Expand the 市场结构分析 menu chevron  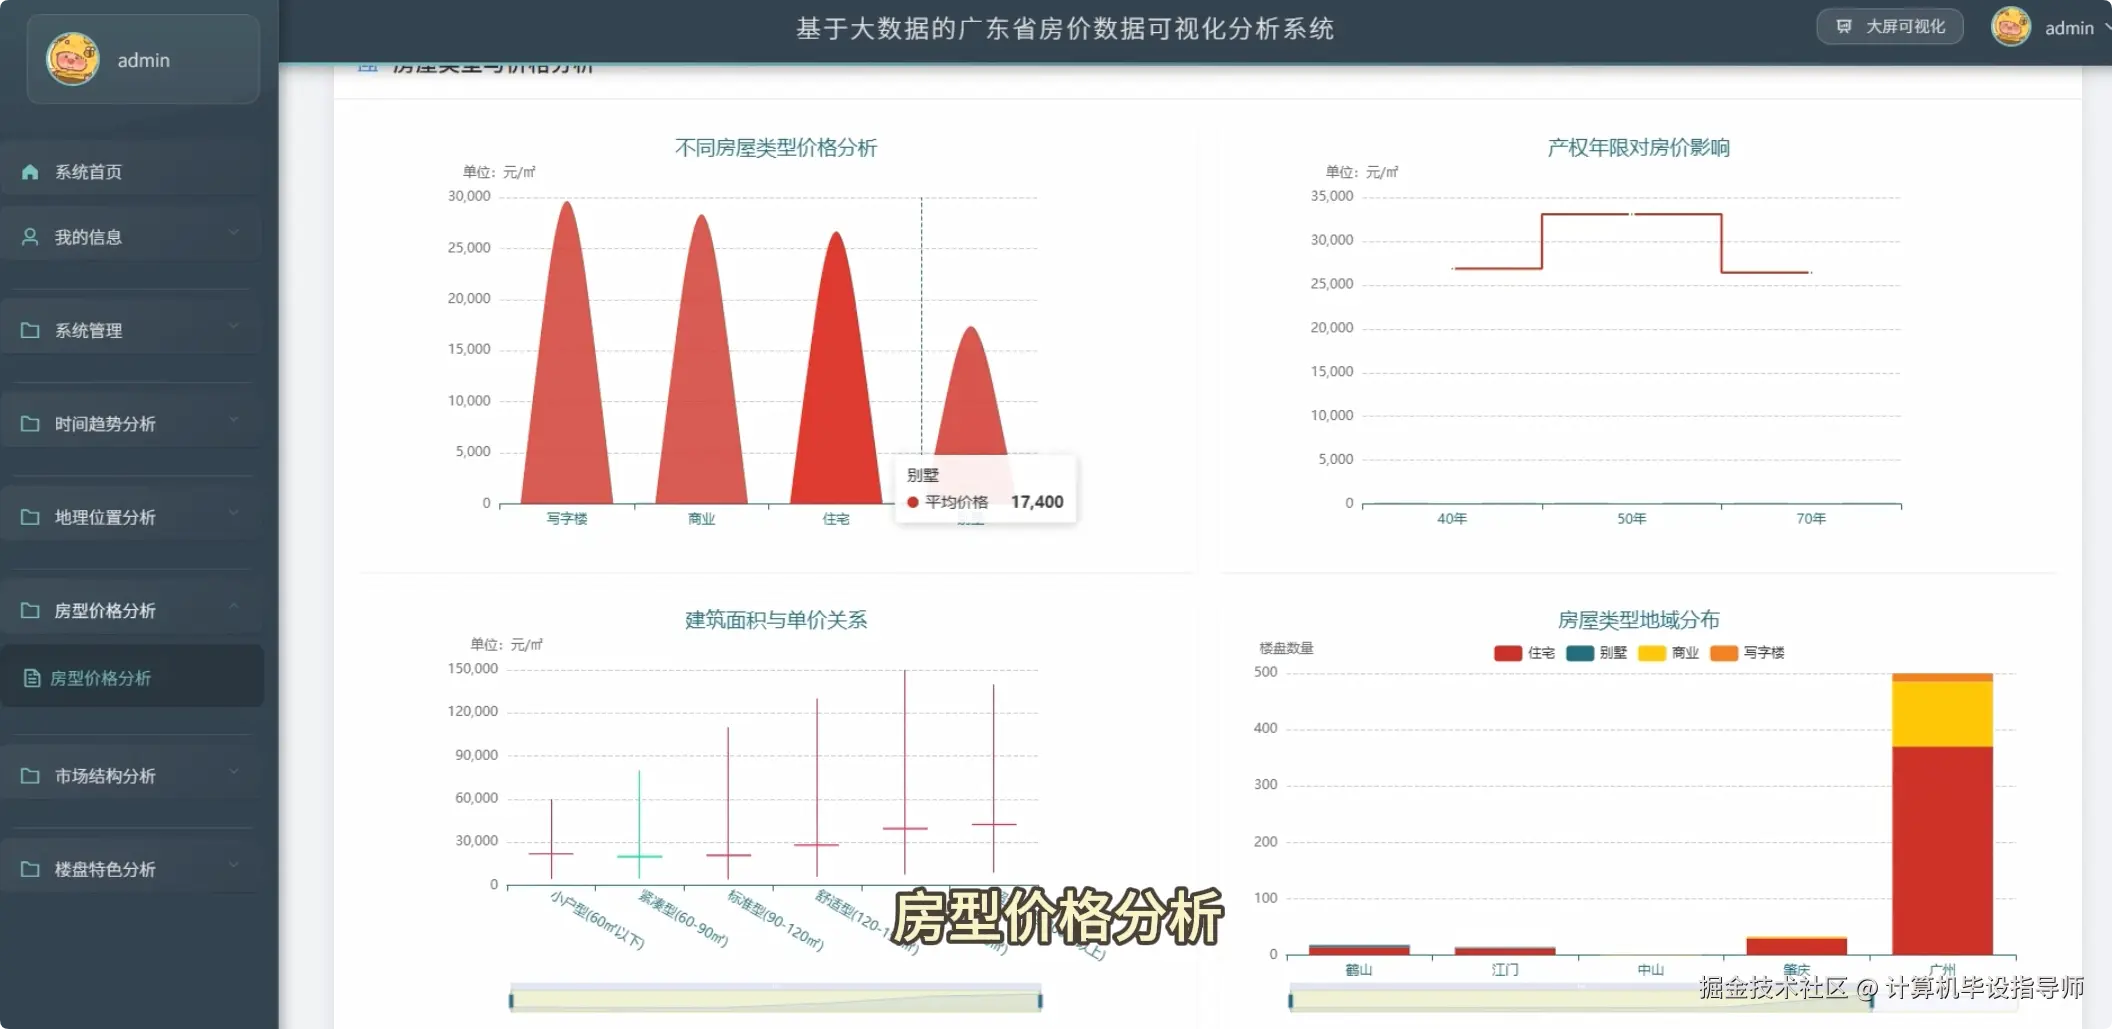coord(233,771)
